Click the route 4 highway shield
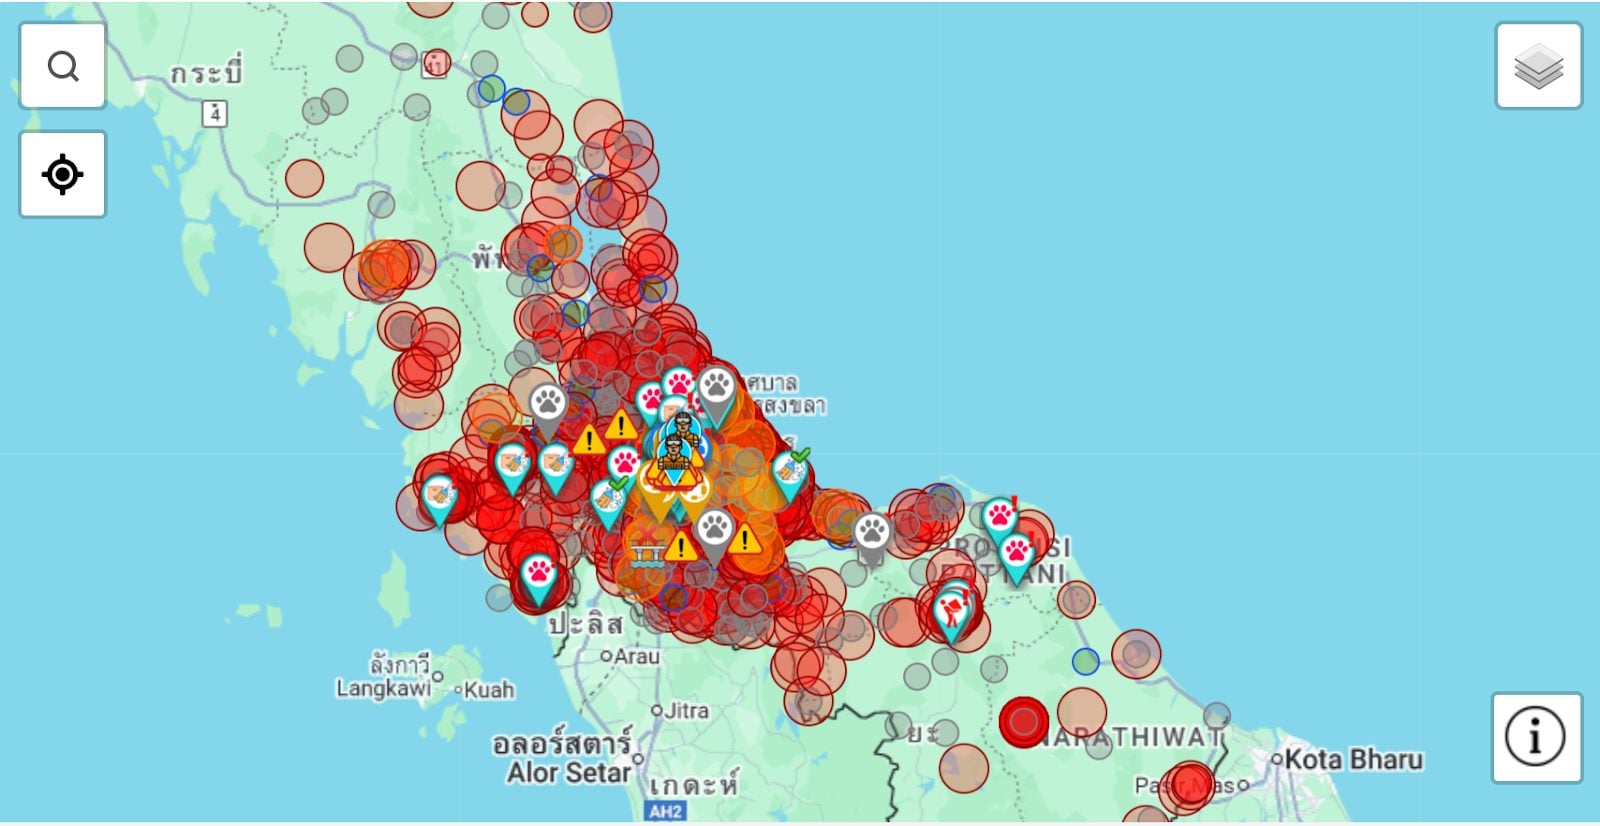 click(x=215, y=113)
